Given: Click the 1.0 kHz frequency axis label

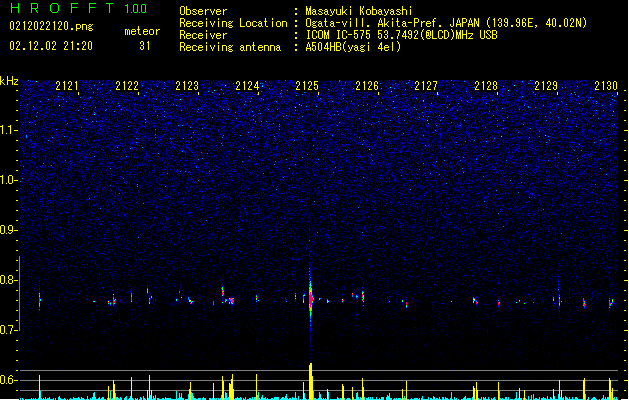Looking at the screenshot, I should [8, 180].
